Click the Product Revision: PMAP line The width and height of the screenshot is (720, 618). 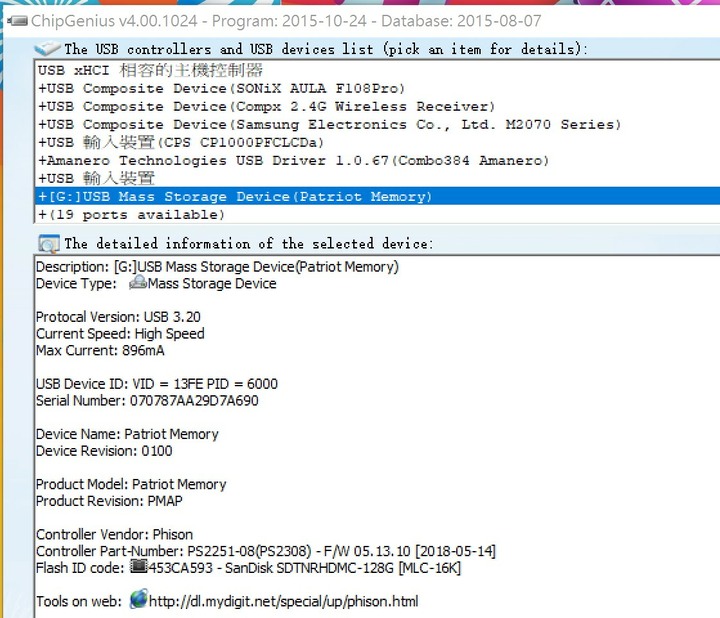tap(109, 501)
